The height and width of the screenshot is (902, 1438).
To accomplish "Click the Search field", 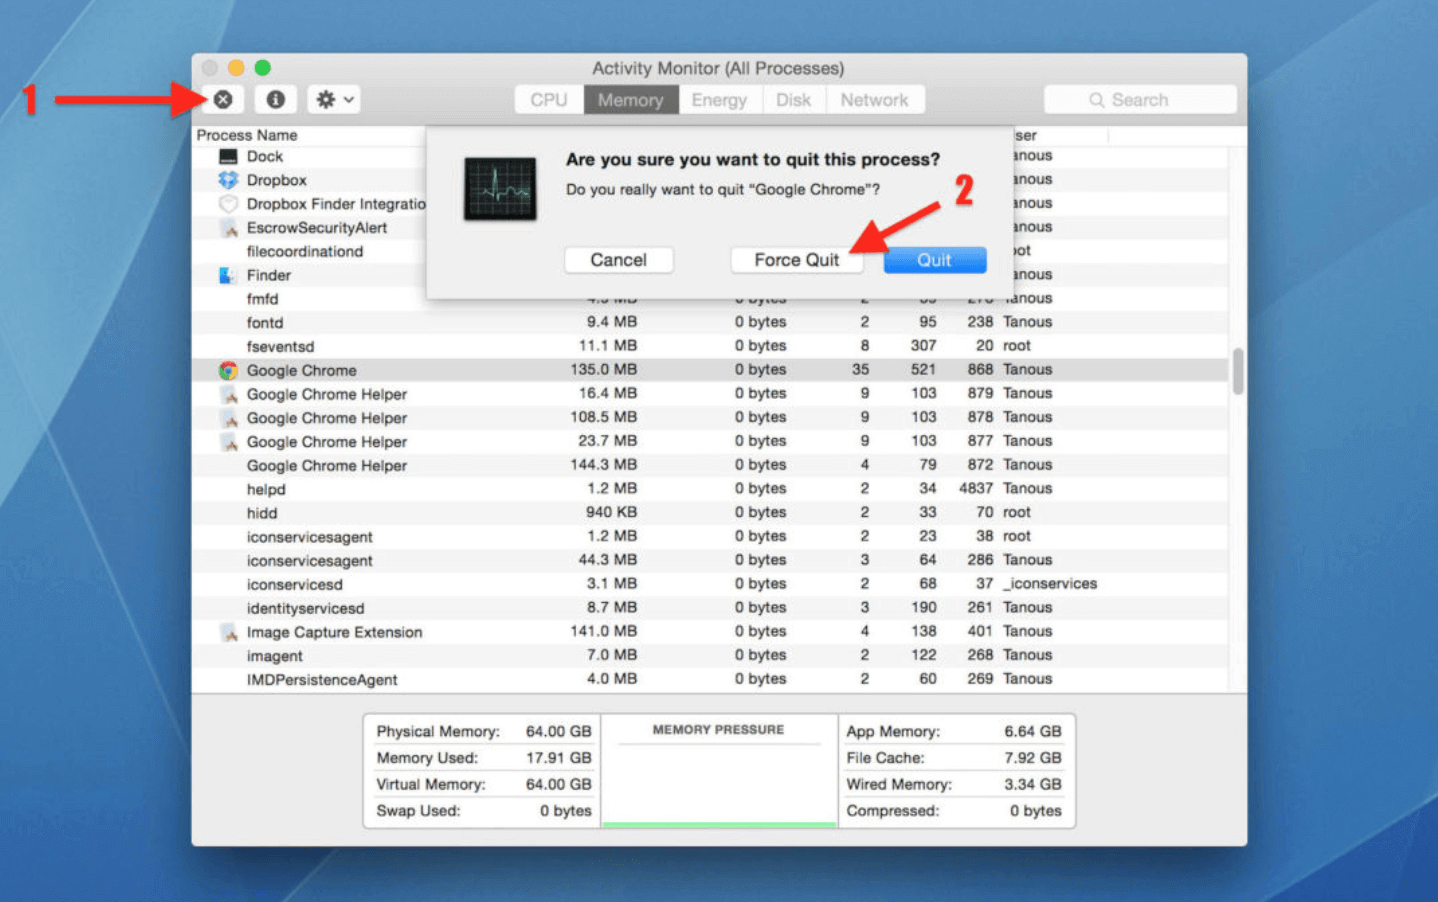I will [x=1140, y=100].
